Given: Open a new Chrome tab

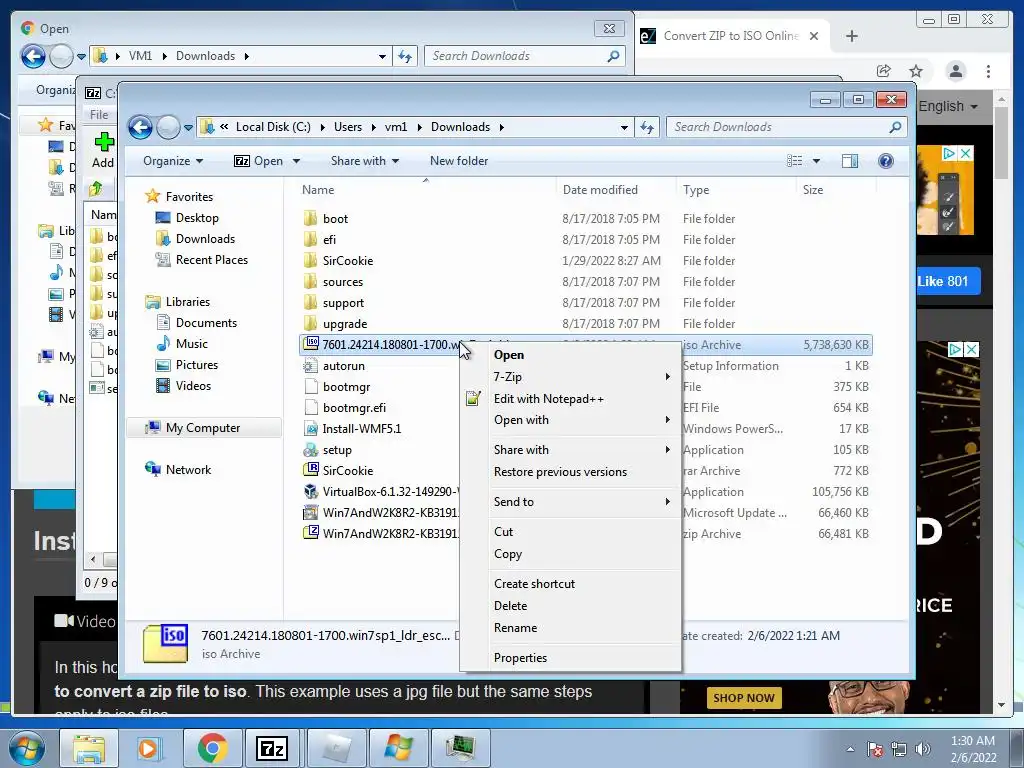Looking at the screenshot, I should pos(852,36).
